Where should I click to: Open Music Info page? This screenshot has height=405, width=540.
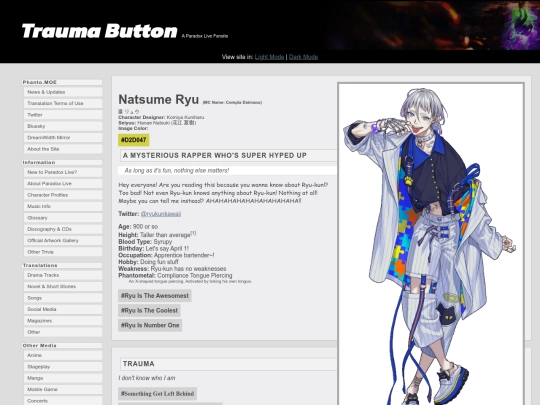point(63,206)
